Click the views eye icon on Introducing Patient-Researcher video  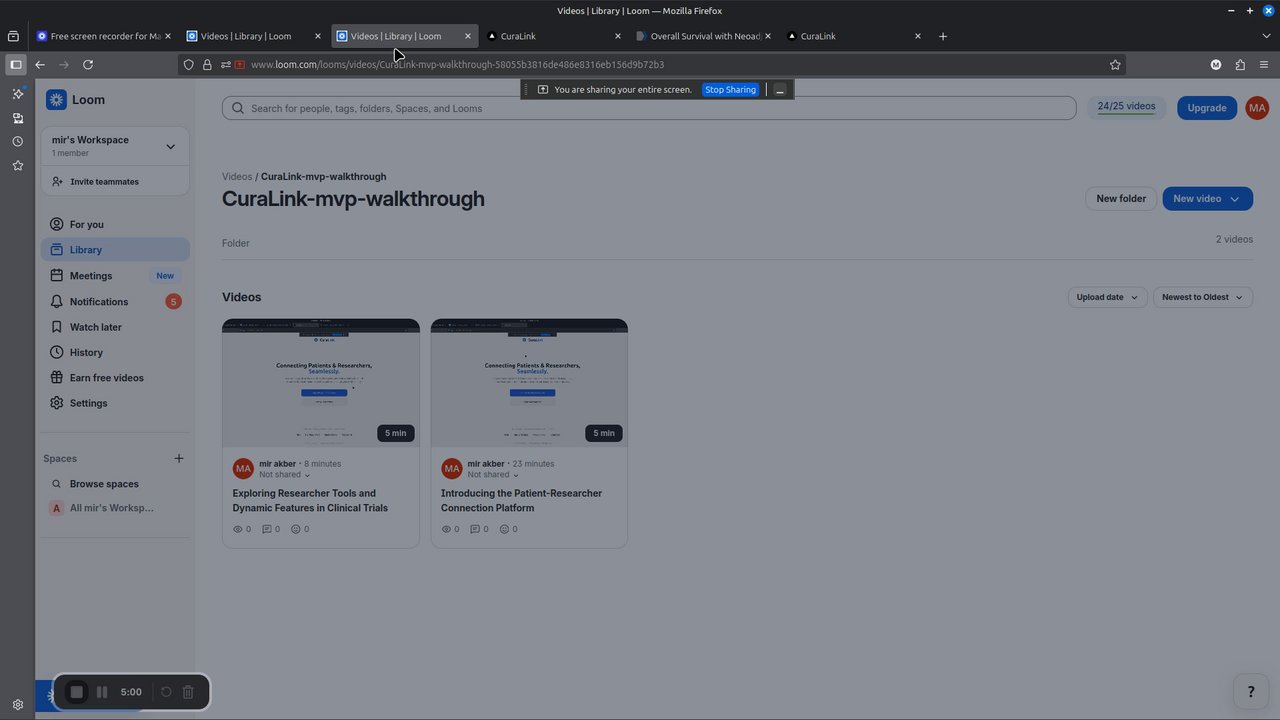[x=446, y=529]
